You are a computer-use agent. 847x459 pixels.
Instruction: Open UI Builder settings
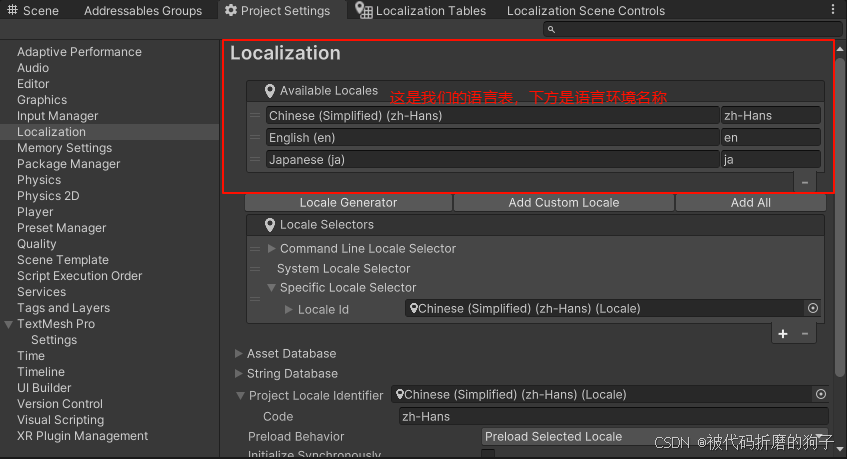pyautogui.click(x=44, y=388)
